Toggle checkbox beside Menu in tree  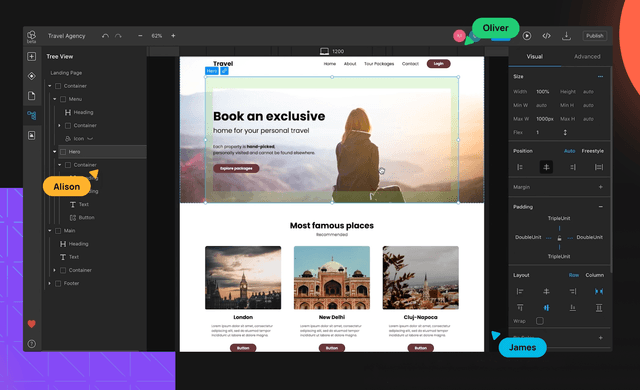(63, 99)
